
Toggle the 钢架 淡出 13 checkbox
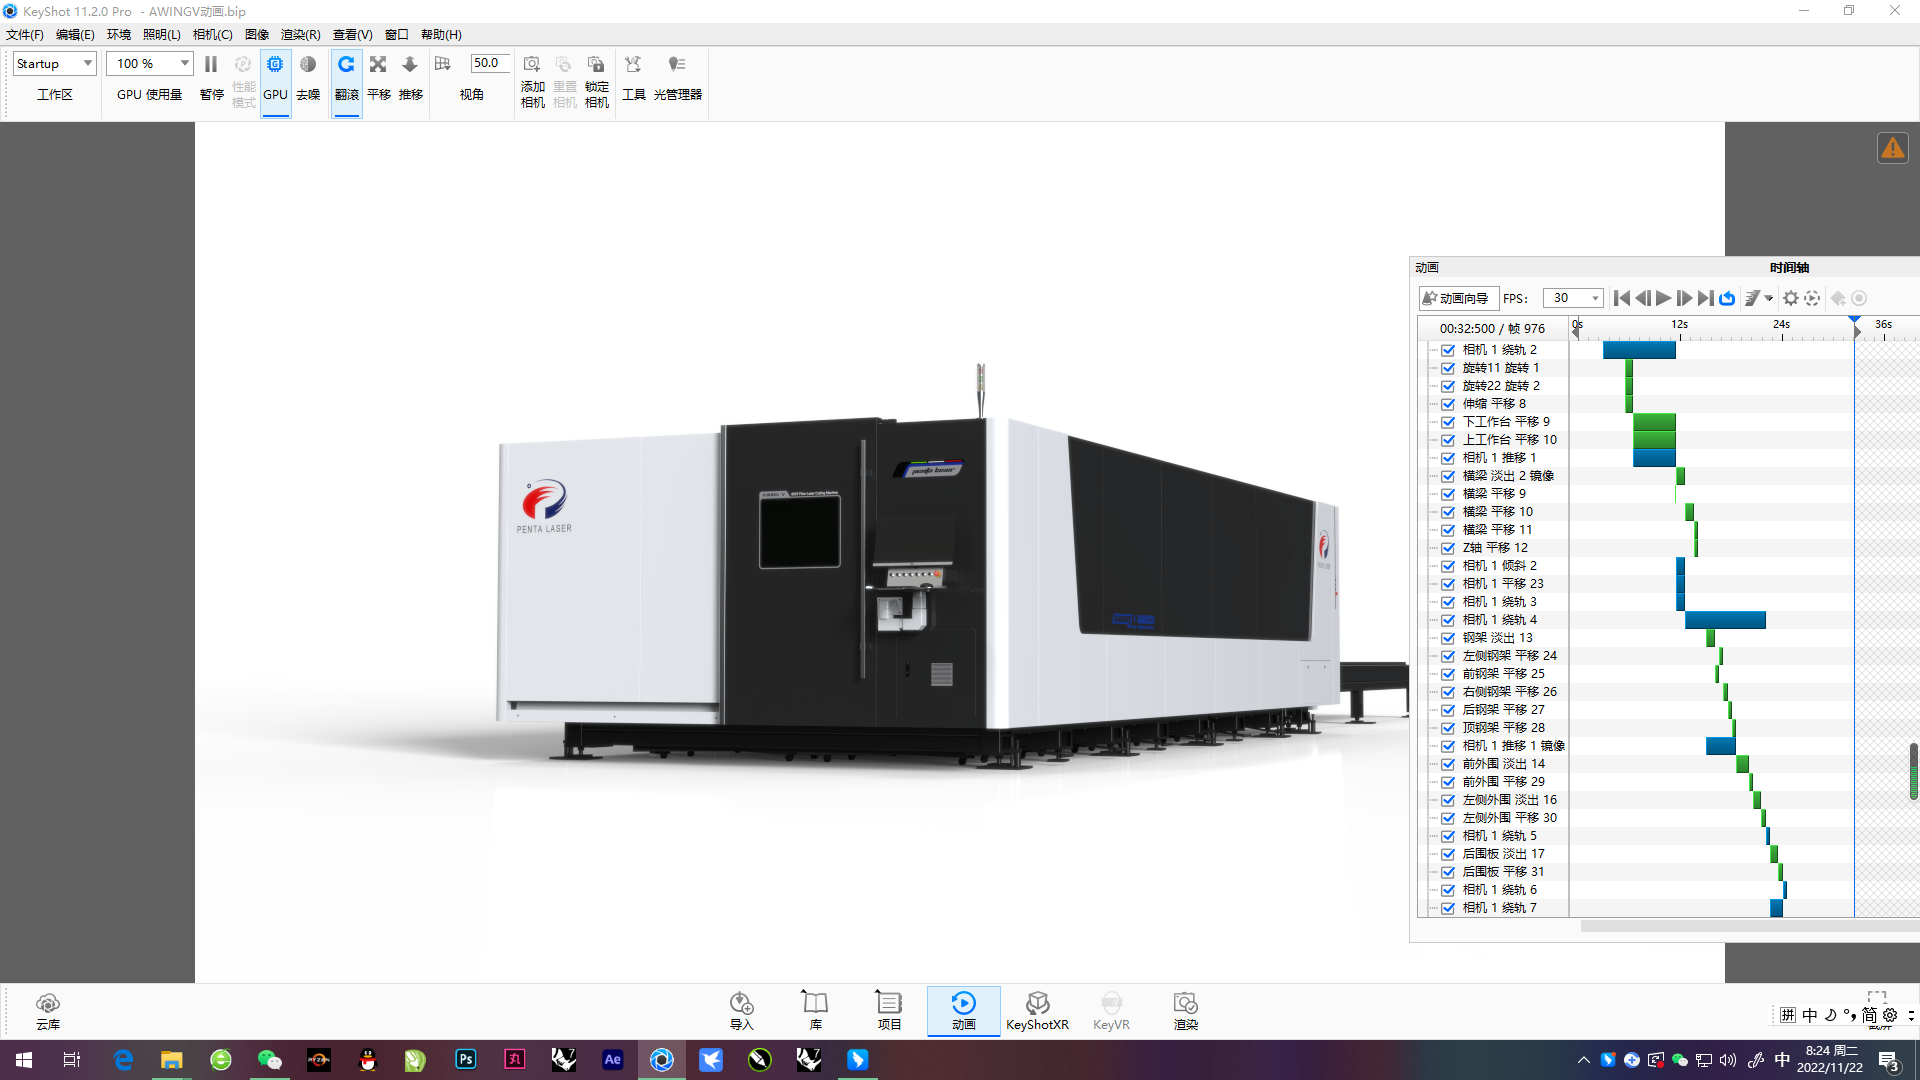1448,637
